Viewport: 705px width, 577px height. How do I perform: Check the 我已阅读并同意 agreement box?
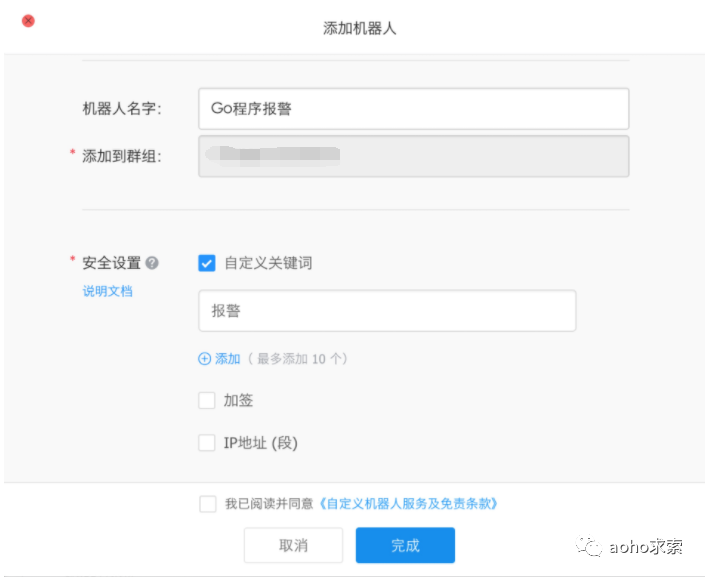click(208, 504)
